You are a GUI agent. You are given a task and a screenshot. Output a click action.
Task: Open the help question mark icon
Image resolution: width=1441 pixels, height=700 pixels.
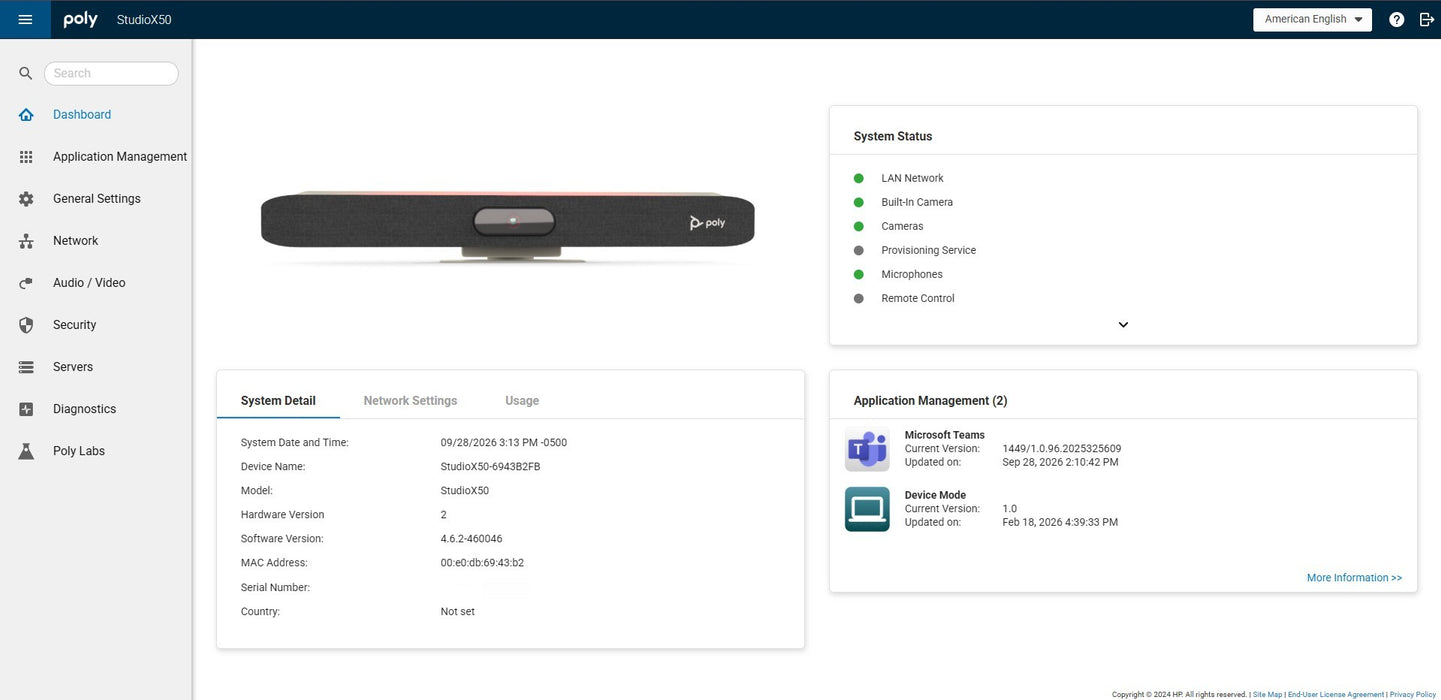tap(1397, 19)
